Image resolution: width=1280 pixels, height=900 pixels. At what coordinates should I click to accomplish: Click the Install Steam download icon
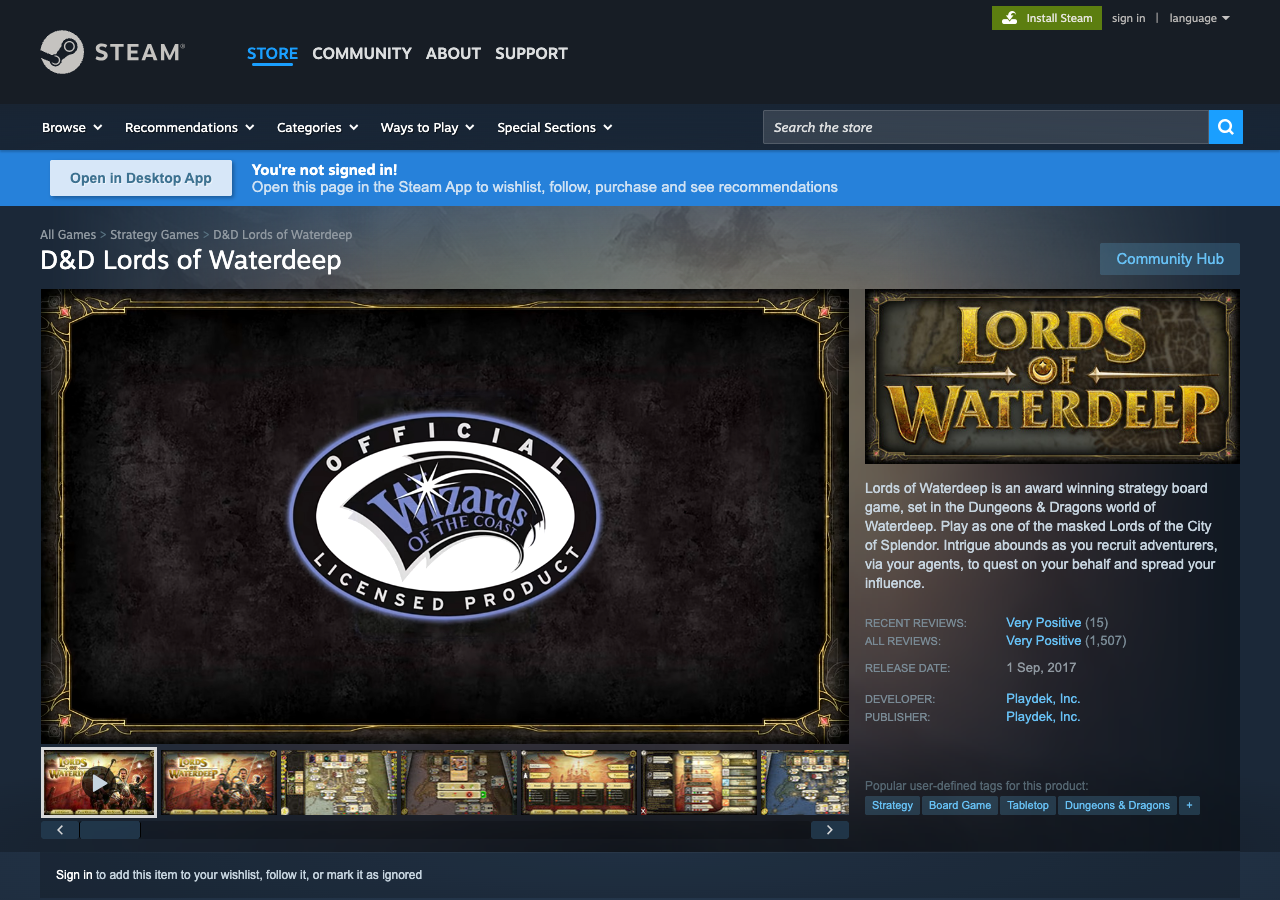[x=1012, y=17]
